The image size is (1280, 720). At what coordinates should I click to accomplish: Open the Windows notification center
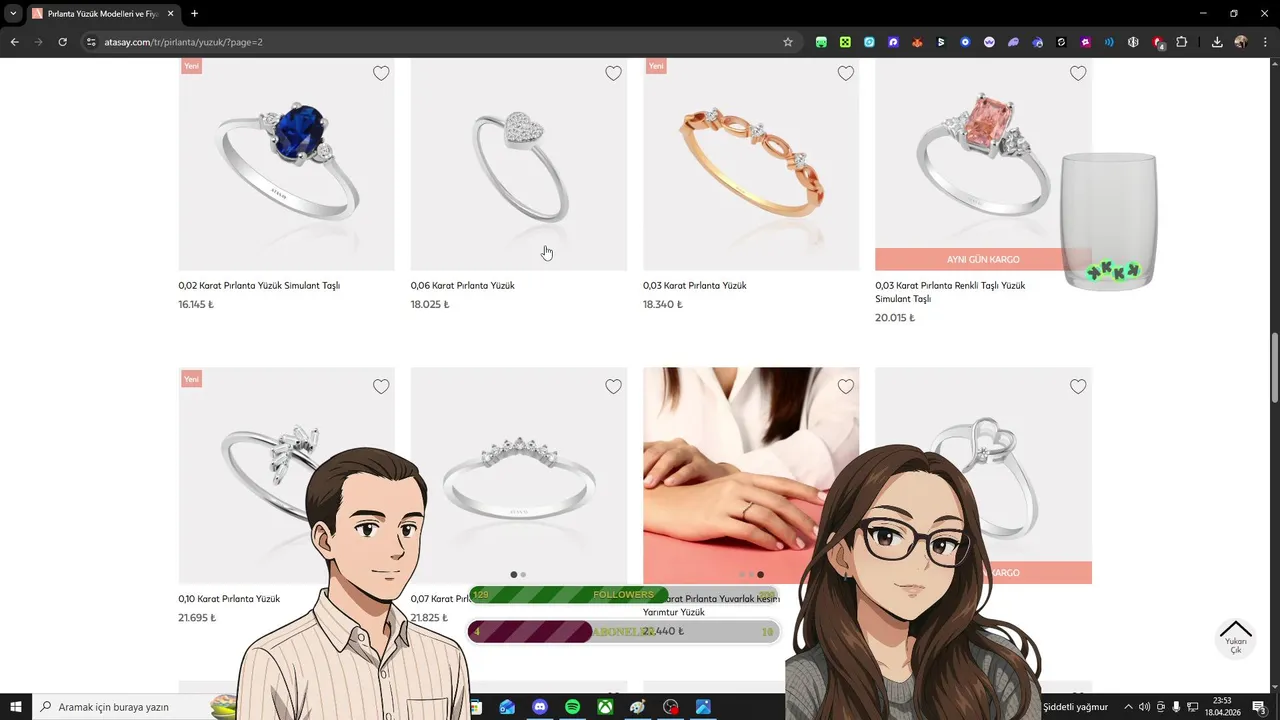[1260, 707]
